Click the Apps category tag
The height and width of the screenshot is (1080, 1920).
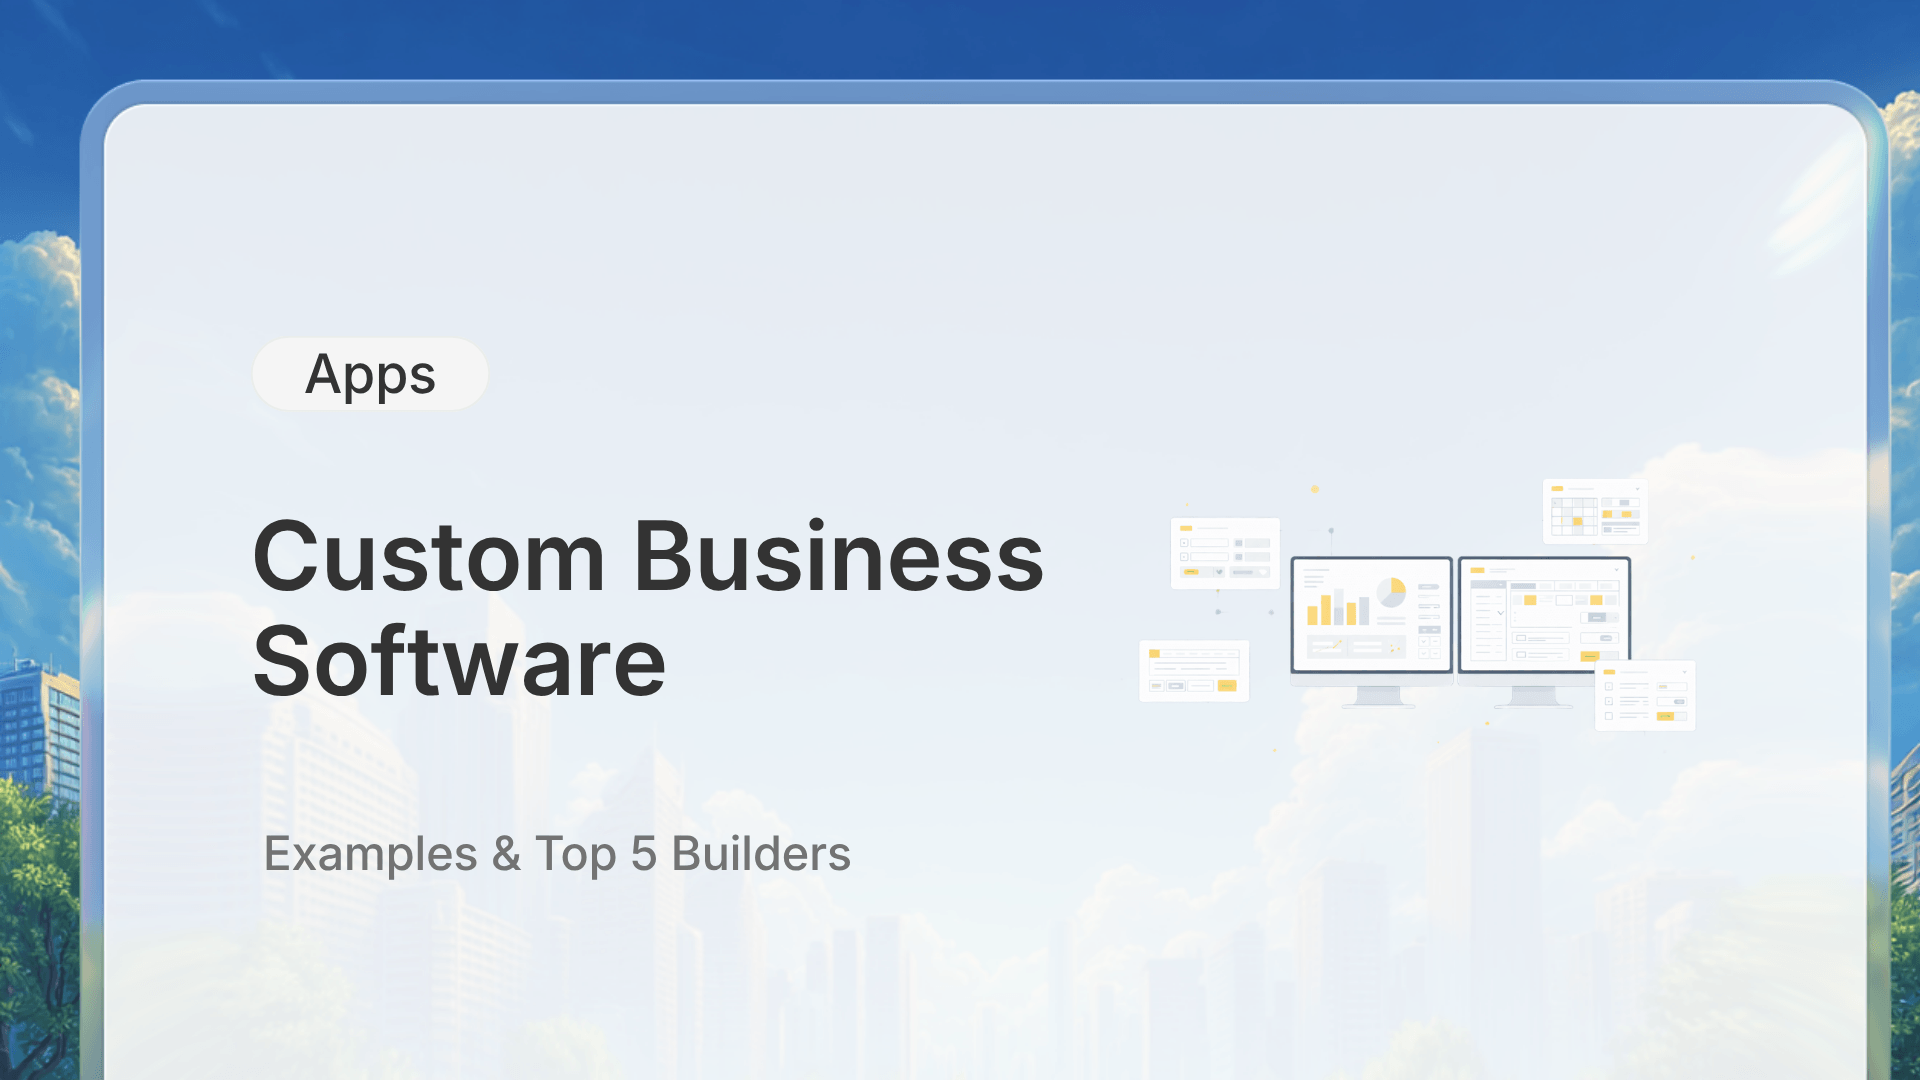click(370, 375)
